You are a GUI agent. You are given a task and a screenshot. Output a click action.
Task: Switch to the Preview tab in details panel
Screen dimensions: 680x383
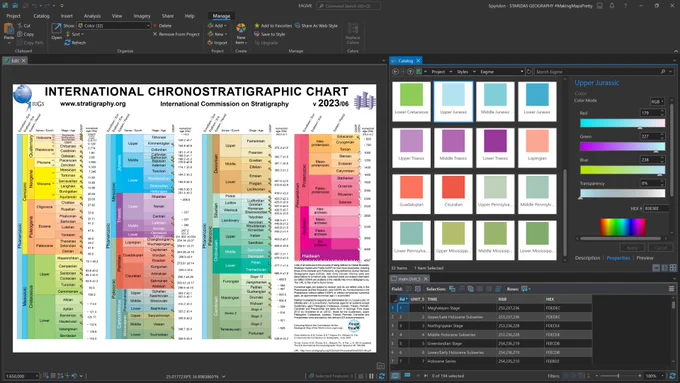pos(645,258)
